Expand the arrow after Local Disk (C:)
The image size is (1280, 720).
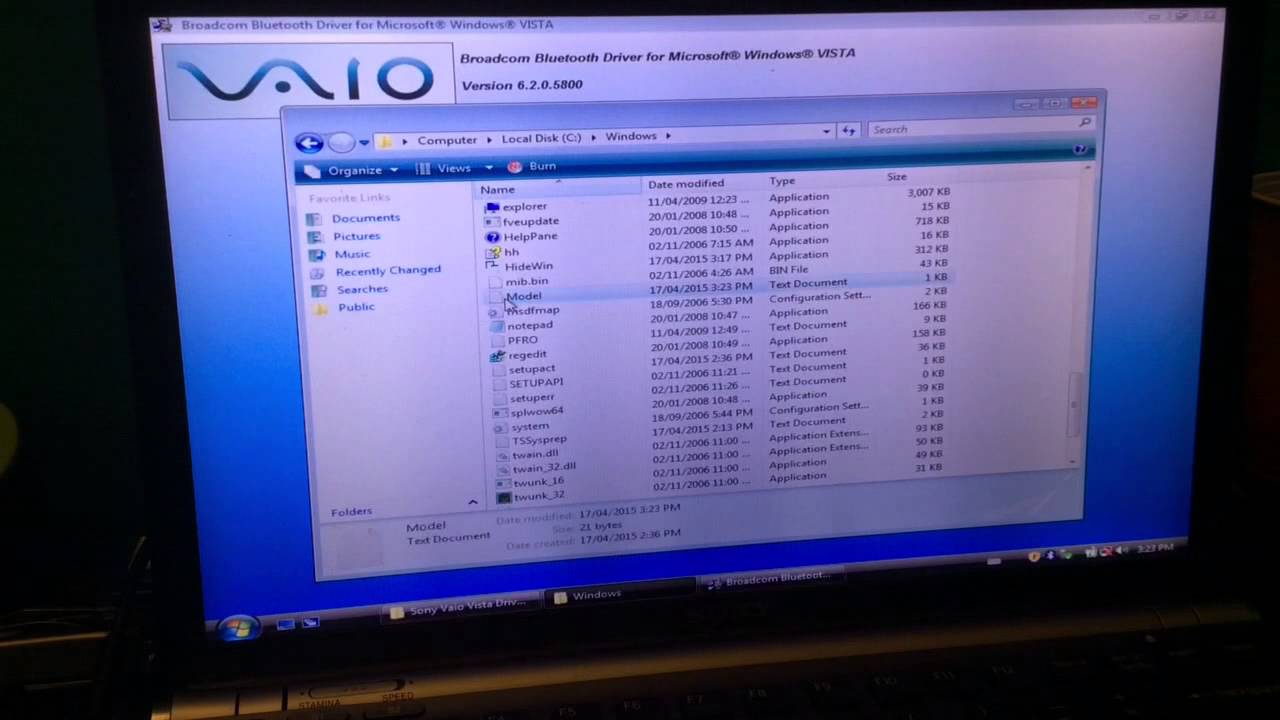click(593, 137)
